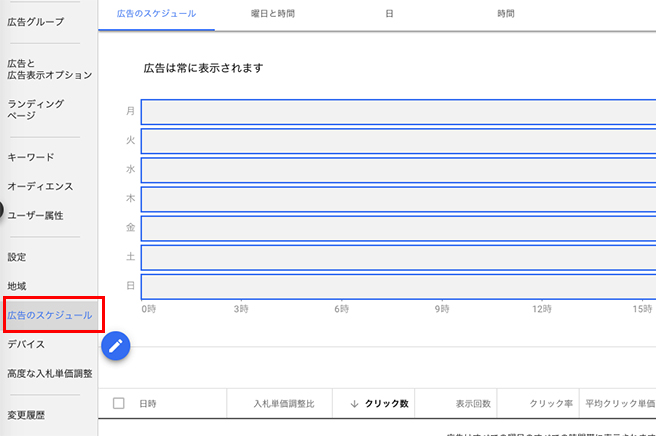This screenshot has width=656, height=436.
Task: Sort by the クリック数 down arrow
Action: (x=354, y=404)
